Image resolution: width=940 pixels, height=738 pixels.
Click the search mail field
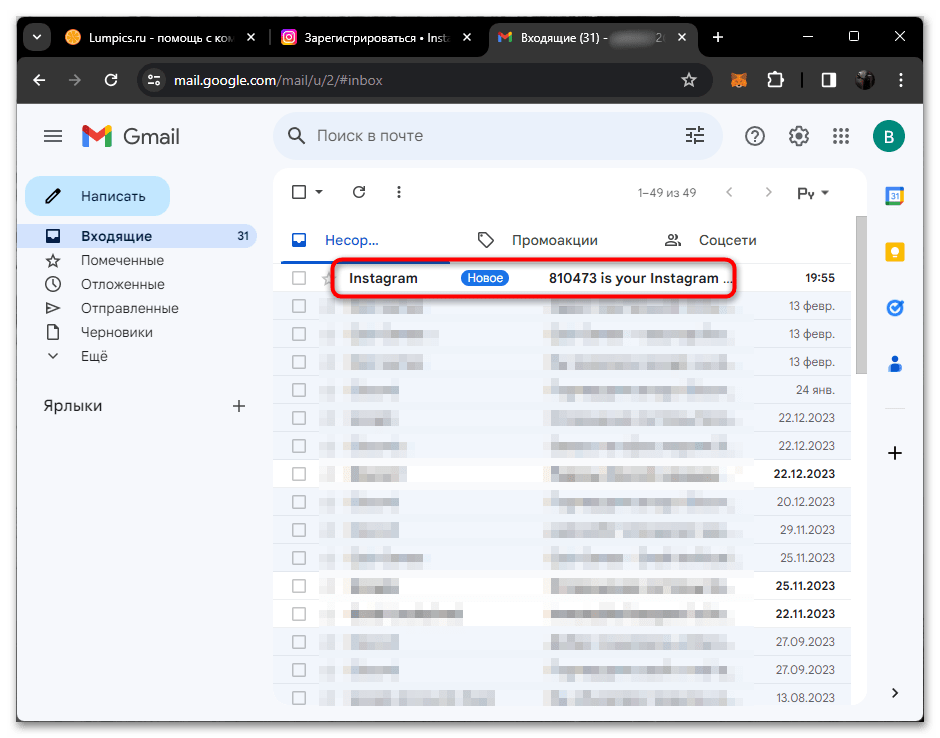point(490,136)
